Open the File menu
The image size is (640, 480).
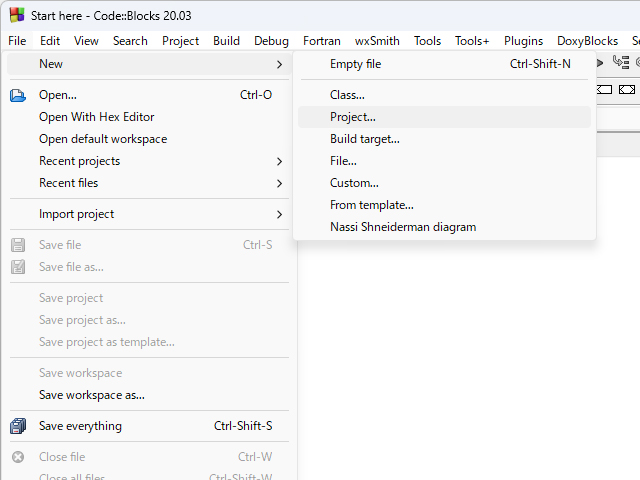pyautogui.click(x=17, y=41)
